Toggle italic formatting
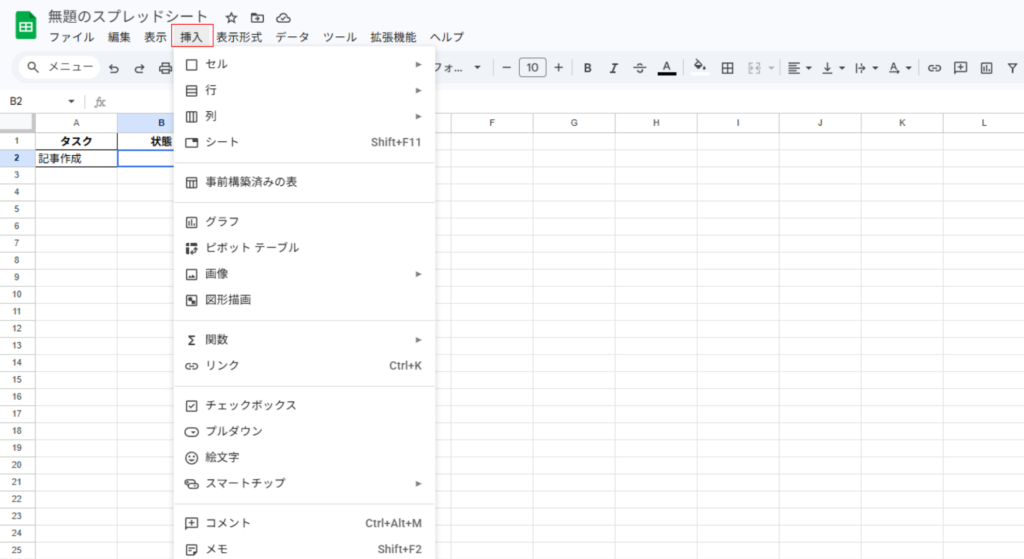 (613, 68)
